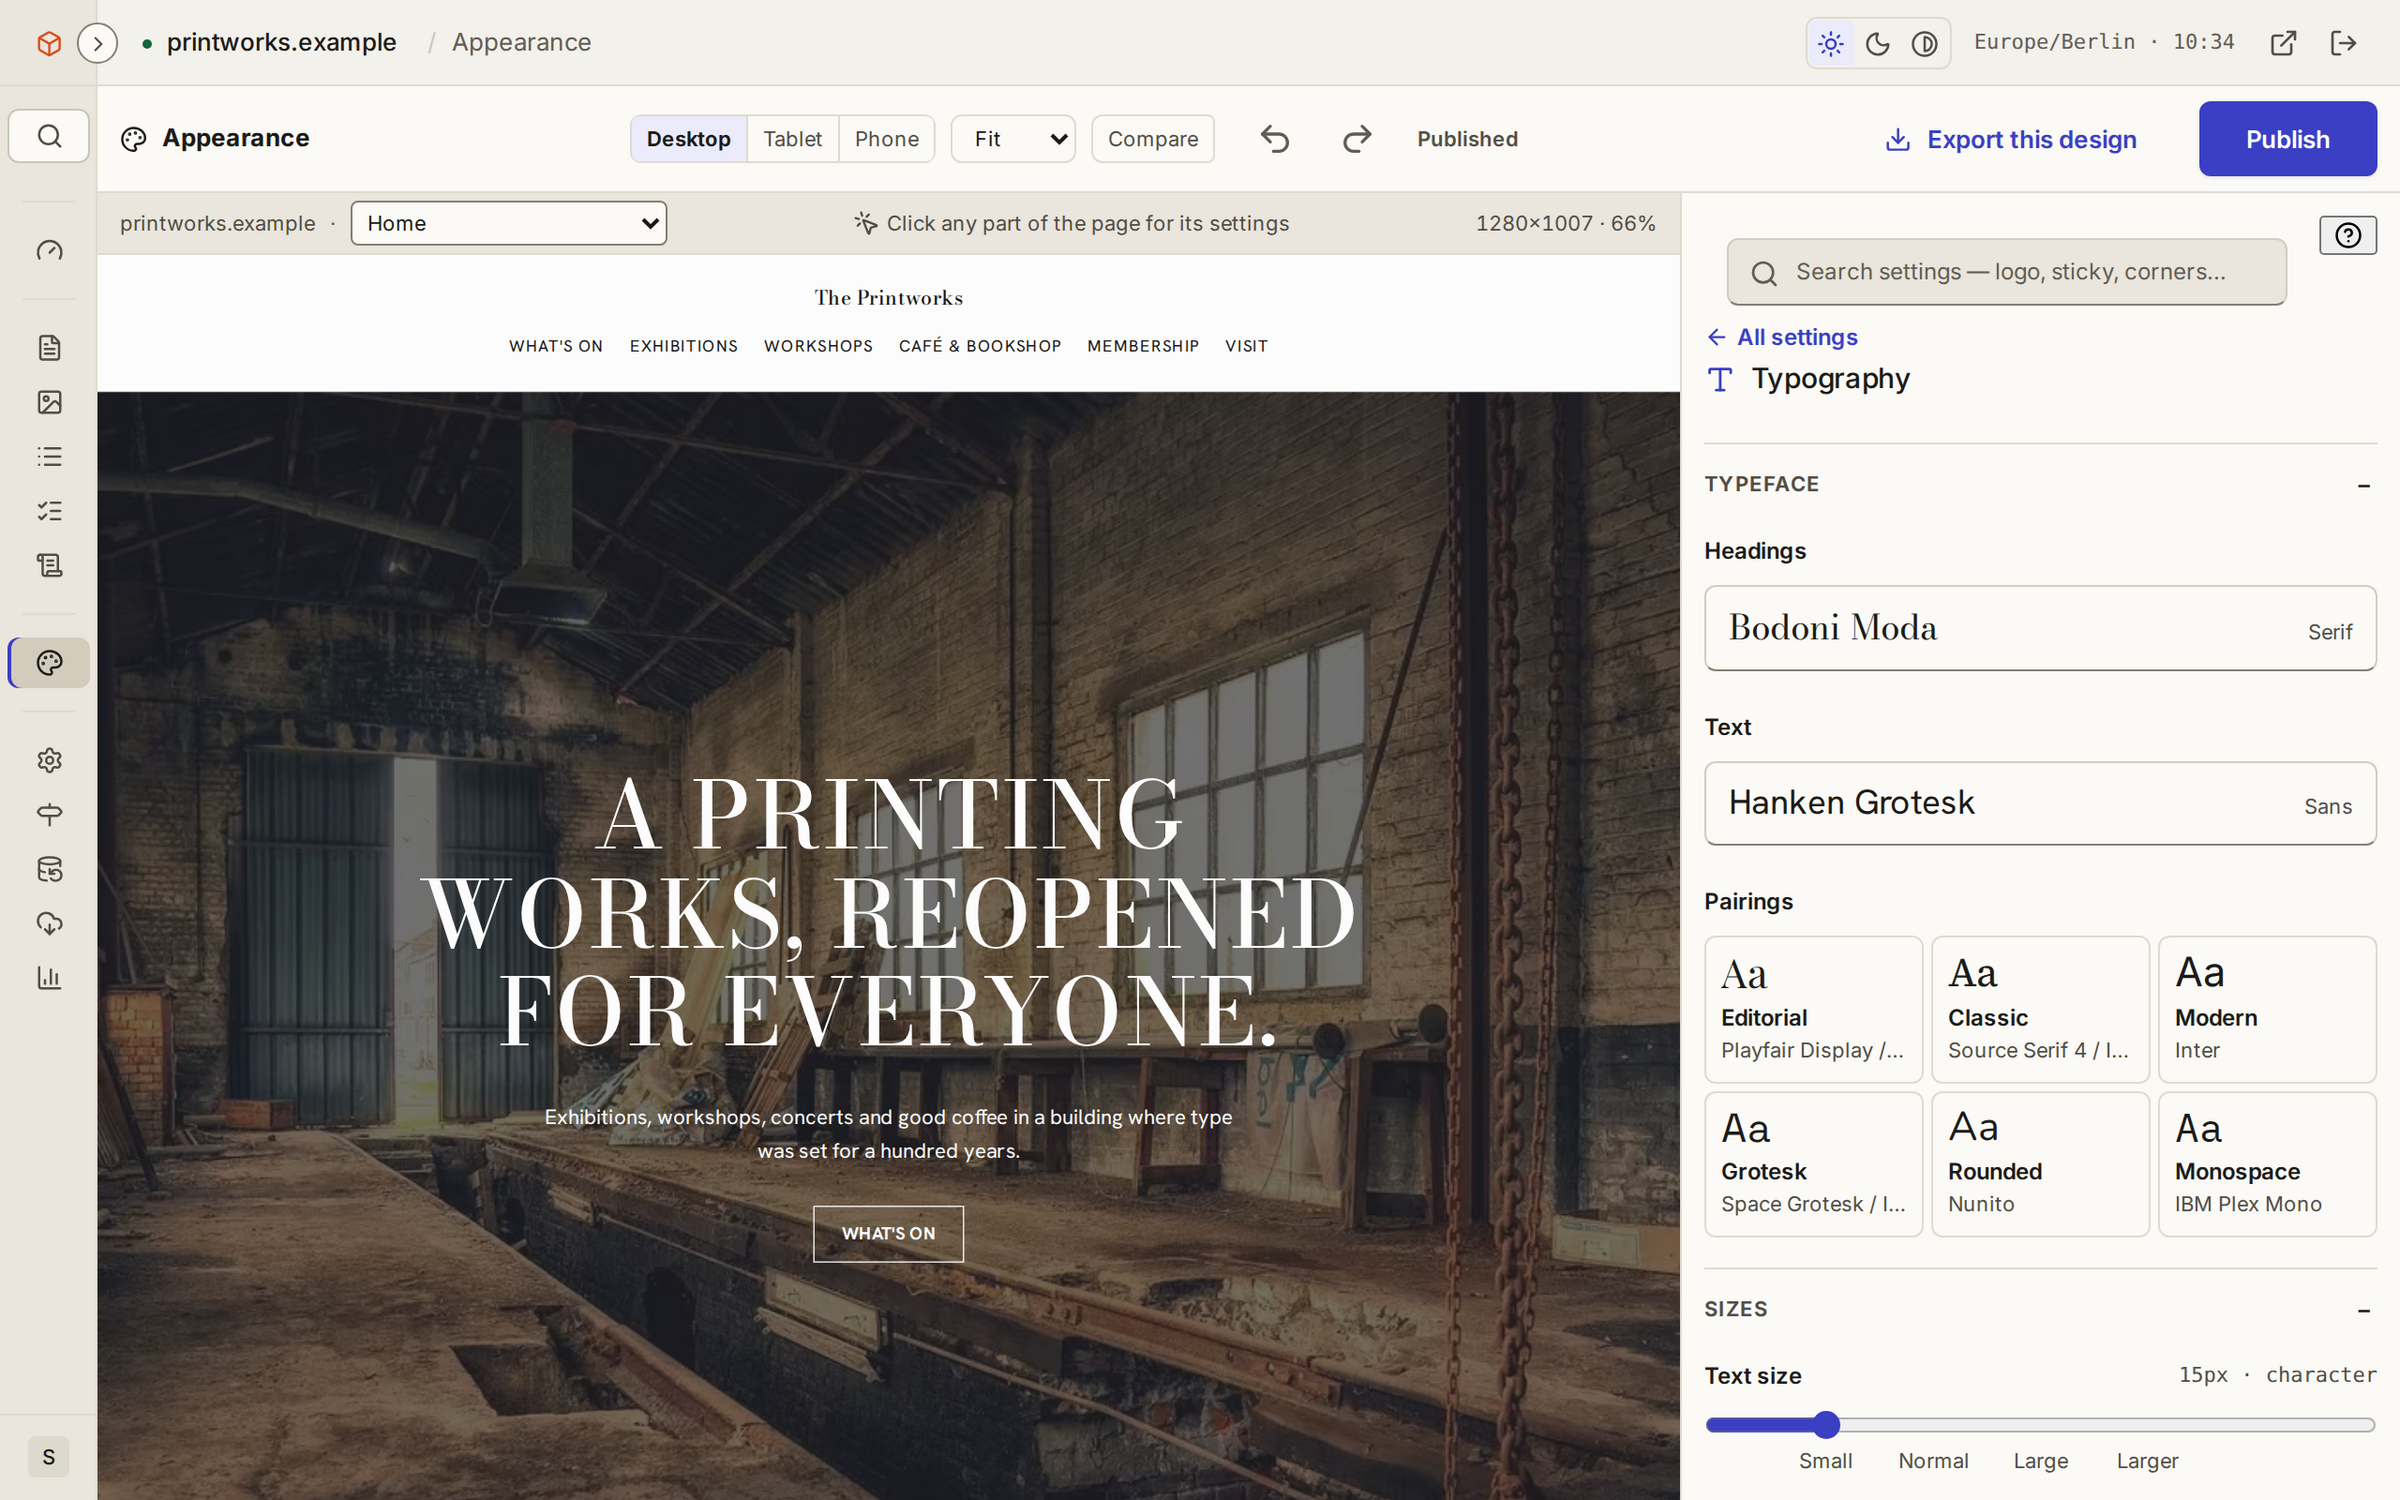
Task: Open the Hanken Grotesk text font picker
Action: [2040, 804]
